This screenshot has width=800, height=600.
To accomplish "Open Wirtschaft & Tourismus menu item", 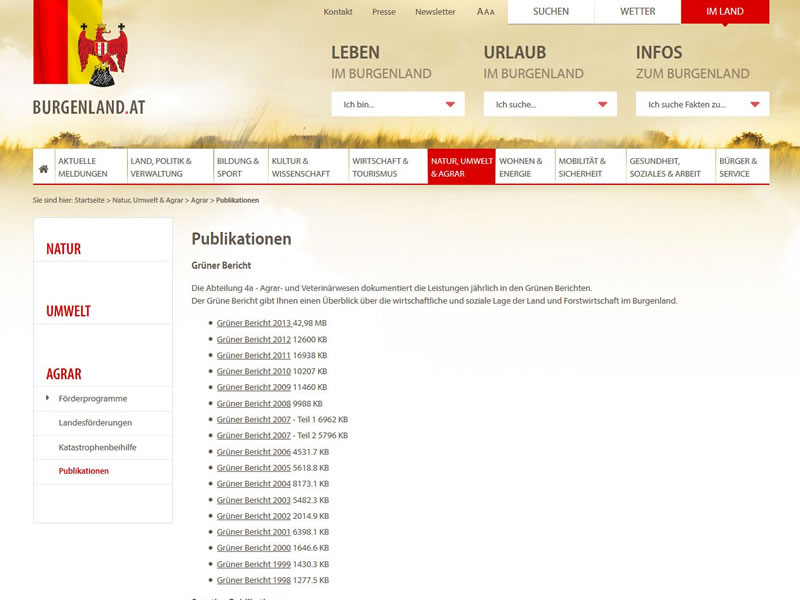I will click(x=387, y=167).
